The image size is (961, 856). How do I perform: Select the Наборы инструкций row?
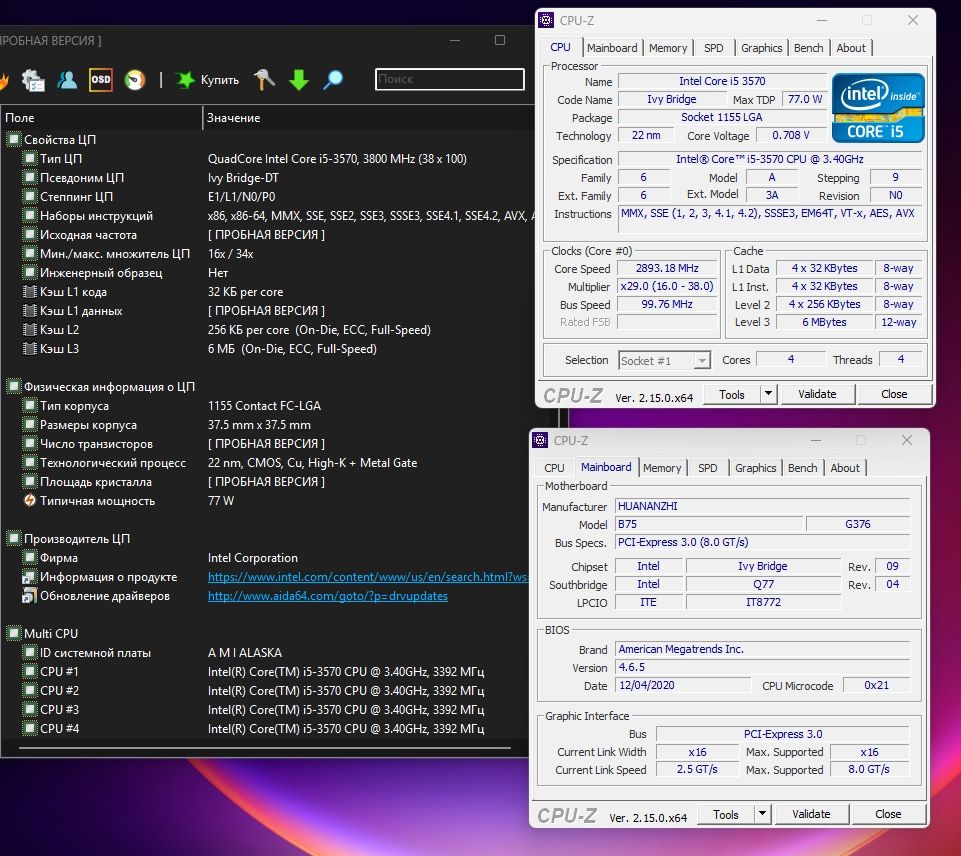click(267, 216)
